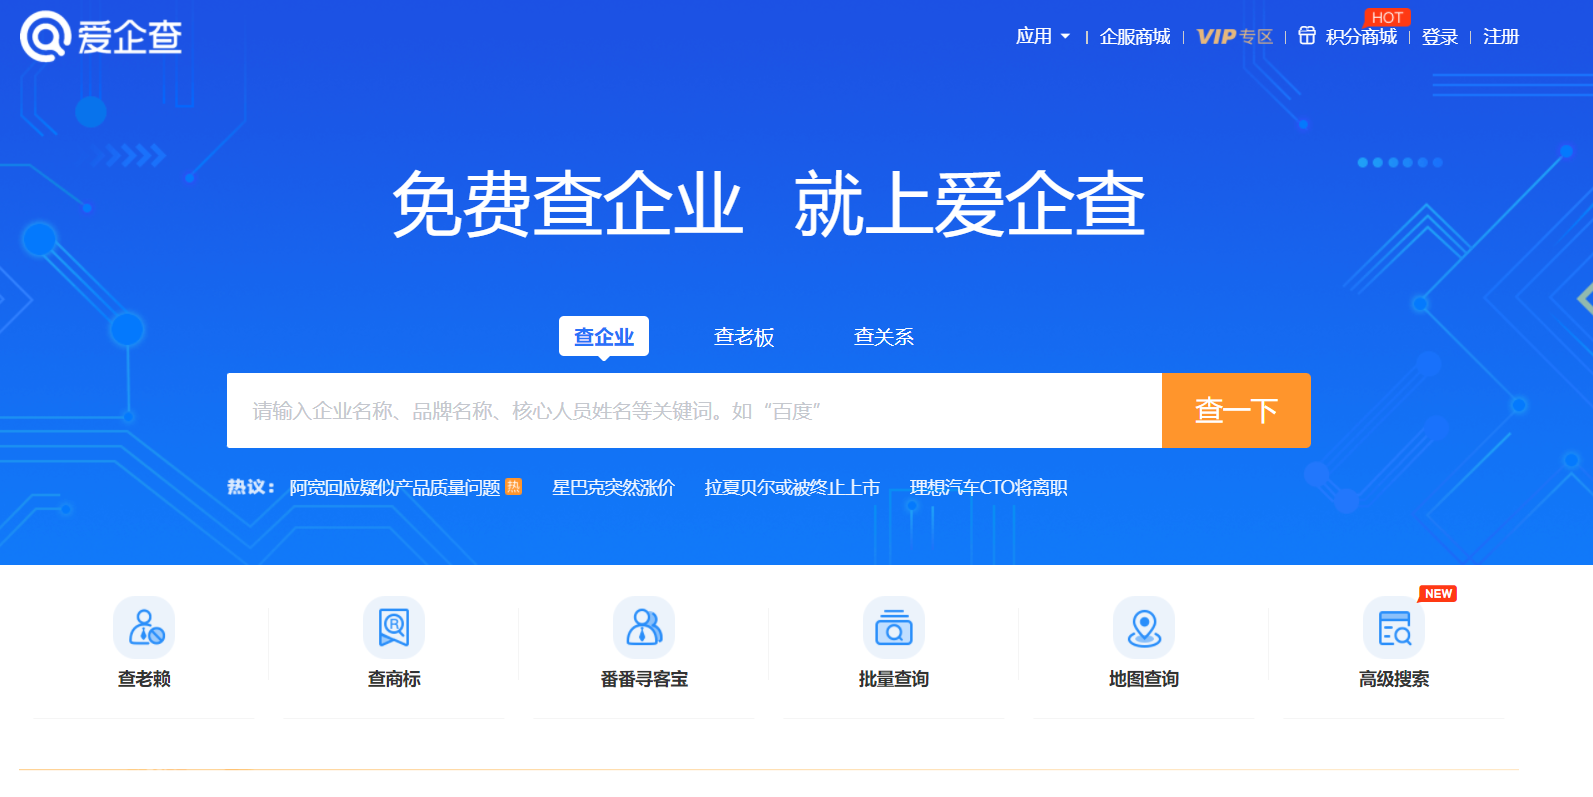Click the 注册 register link
1593x797 pixels.
(1501, 37)
